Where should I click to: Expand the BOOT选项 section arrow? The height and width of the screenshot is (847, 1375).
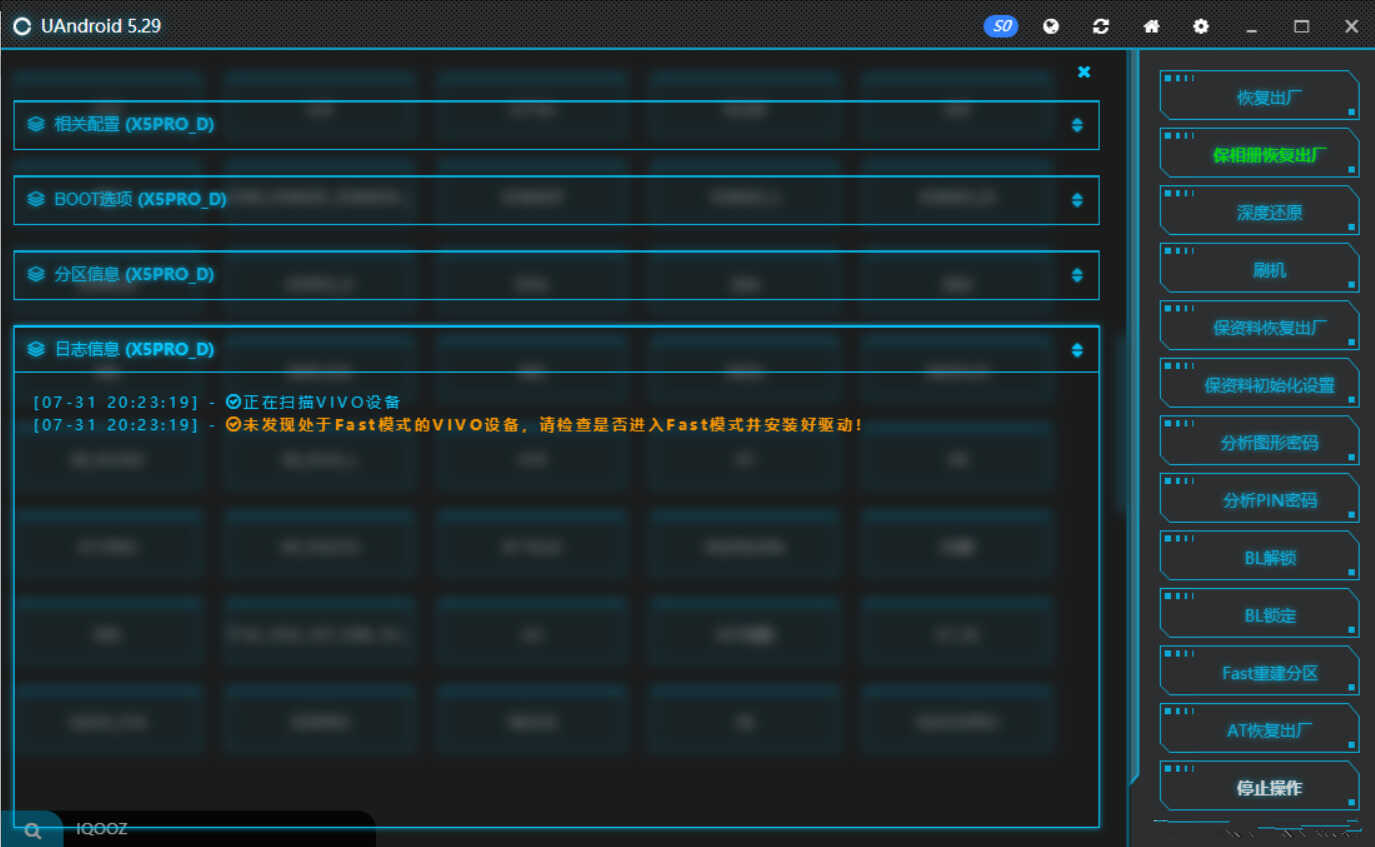tap(1077, 200)
